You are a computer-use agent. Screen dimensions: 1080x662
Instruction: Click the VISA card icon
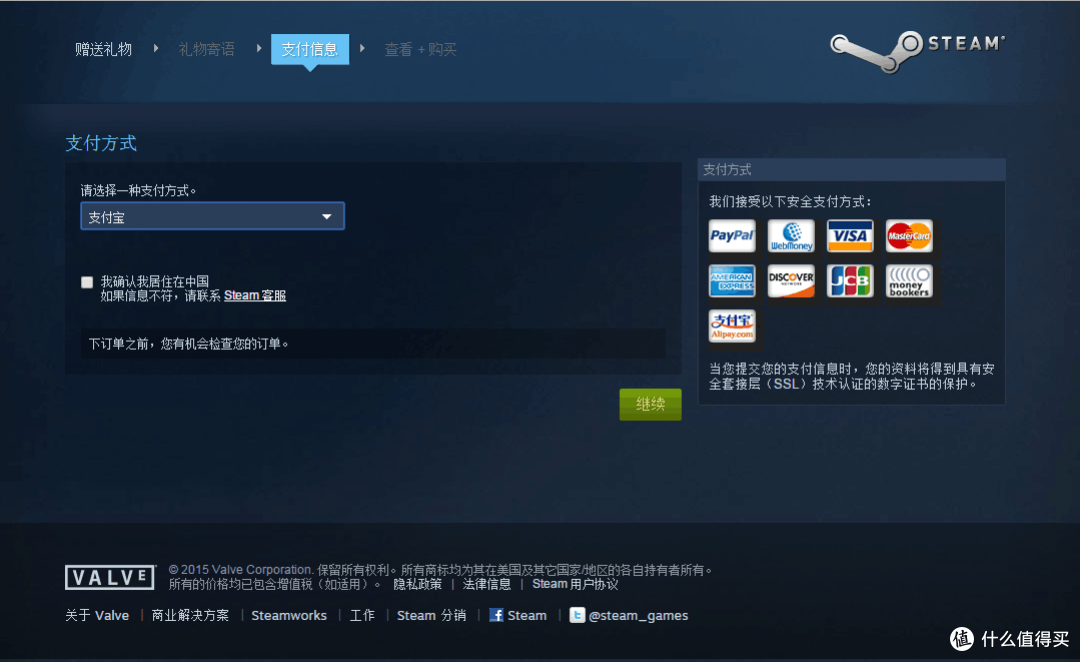[850, 236]
